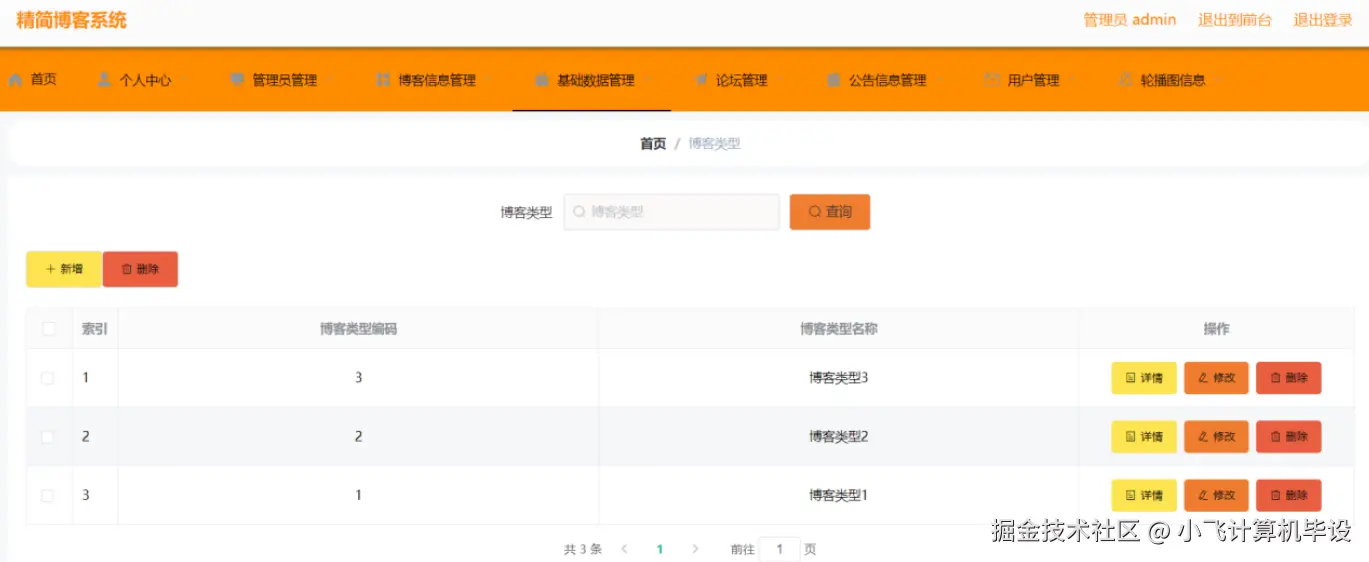Screen dimensions: 1369x562
Task: Click 修改 for row 博客类型2
Action: coord(1217,437)
